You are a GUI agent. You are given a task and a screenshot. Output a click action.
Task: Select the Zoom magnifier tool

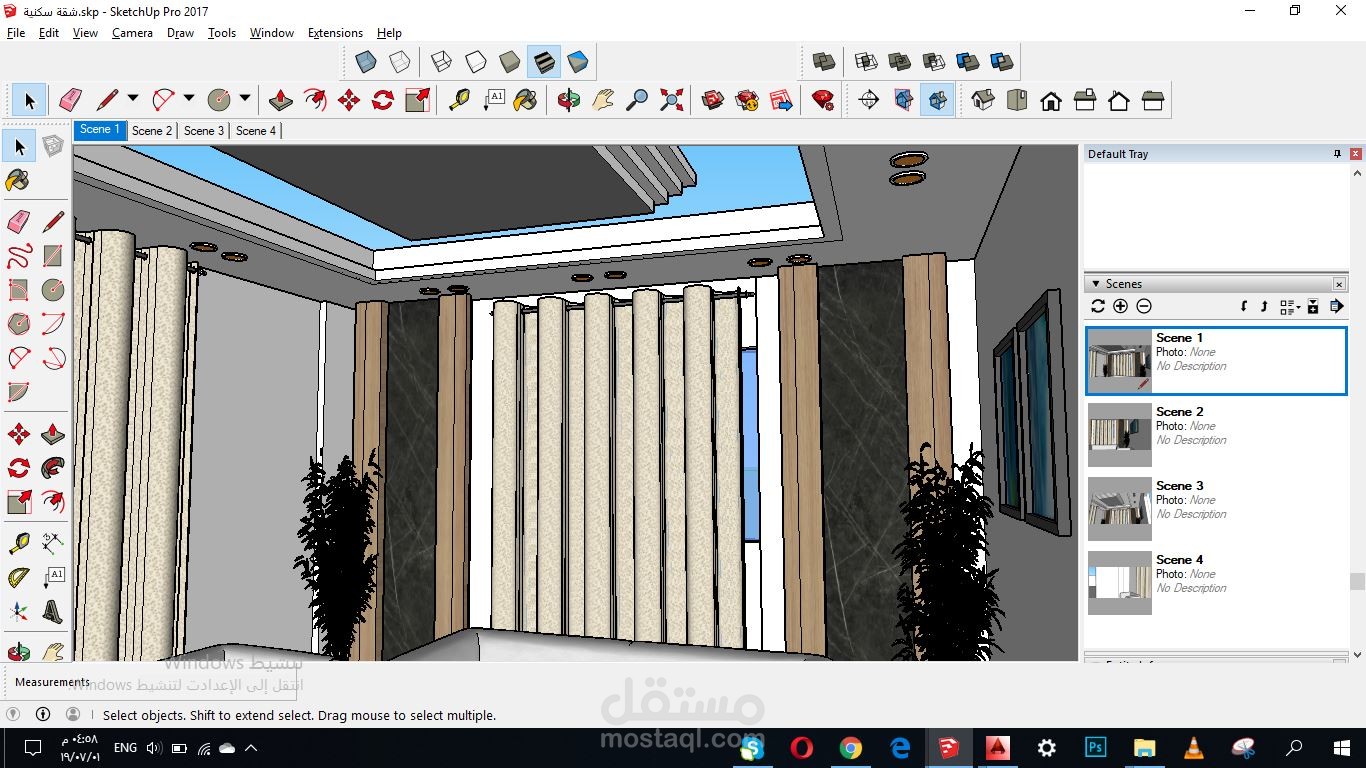coord(636,100)
